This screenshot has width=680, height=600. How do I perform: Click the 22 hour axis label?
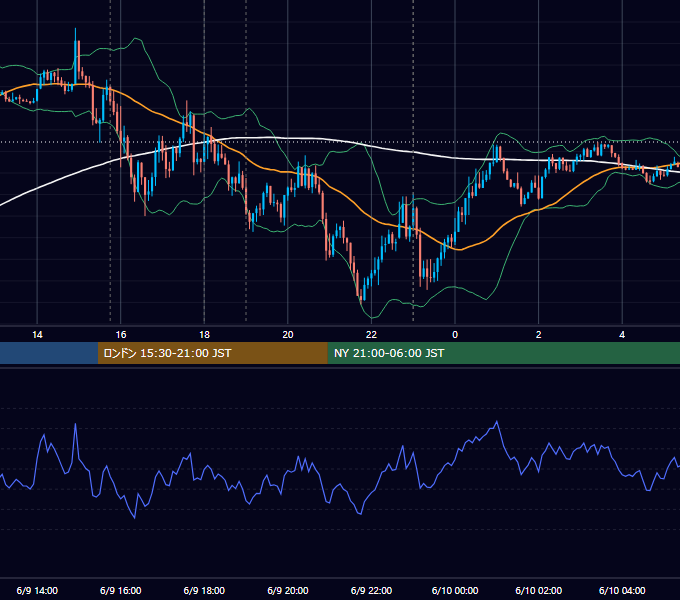(371, 335)
